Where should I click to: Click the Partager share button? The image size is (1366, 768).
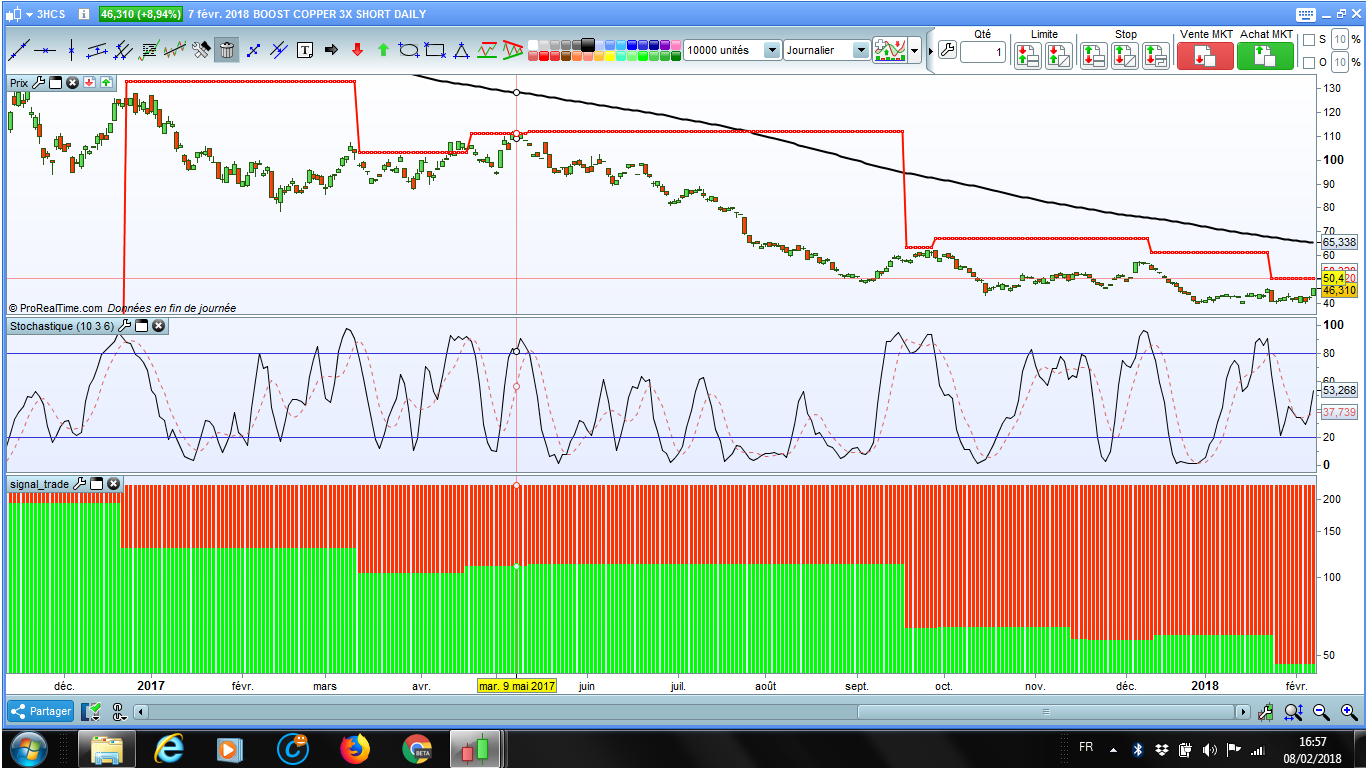click(x=41, y=711)
